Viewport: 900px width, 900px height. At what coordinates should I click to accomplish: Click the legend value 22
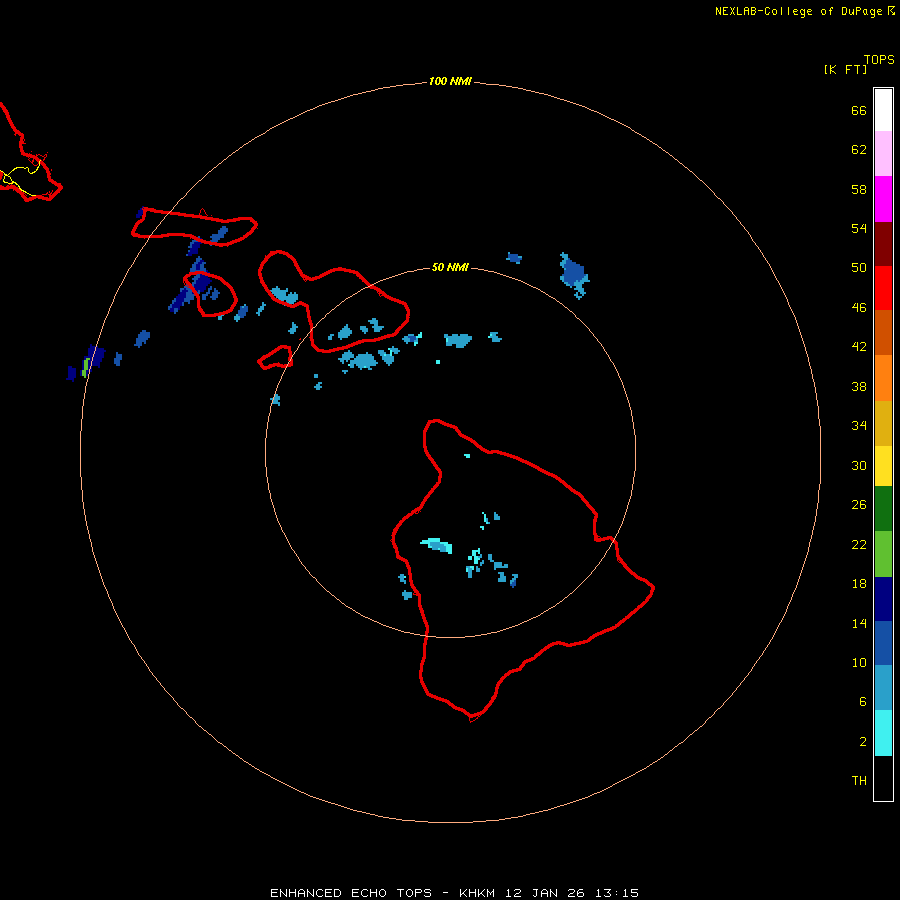[859, 544]
